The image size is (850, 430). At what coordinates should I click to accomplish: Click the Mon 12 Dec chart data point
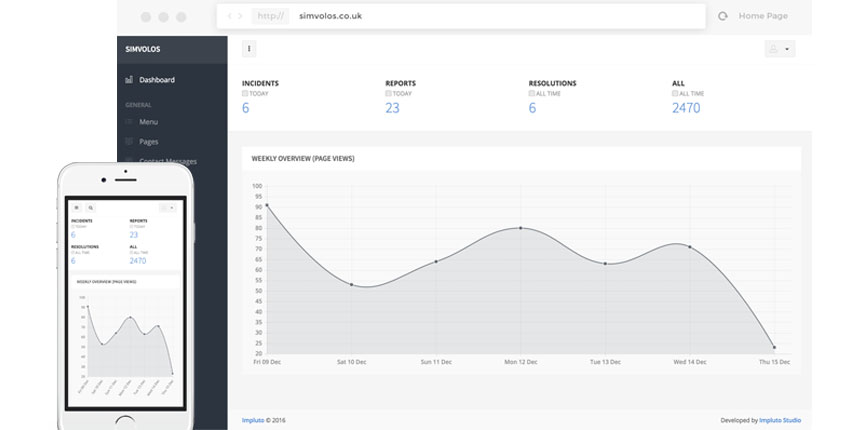point(520,228)
